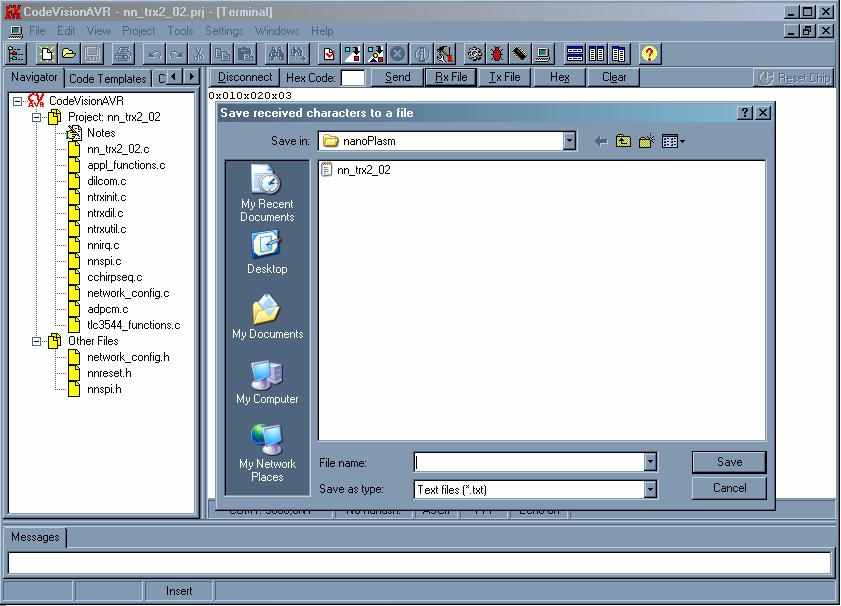Collapse the Other Files tree node
Image resolution: width=841 pixels, height=606 pixels.
tap(36, 341)
